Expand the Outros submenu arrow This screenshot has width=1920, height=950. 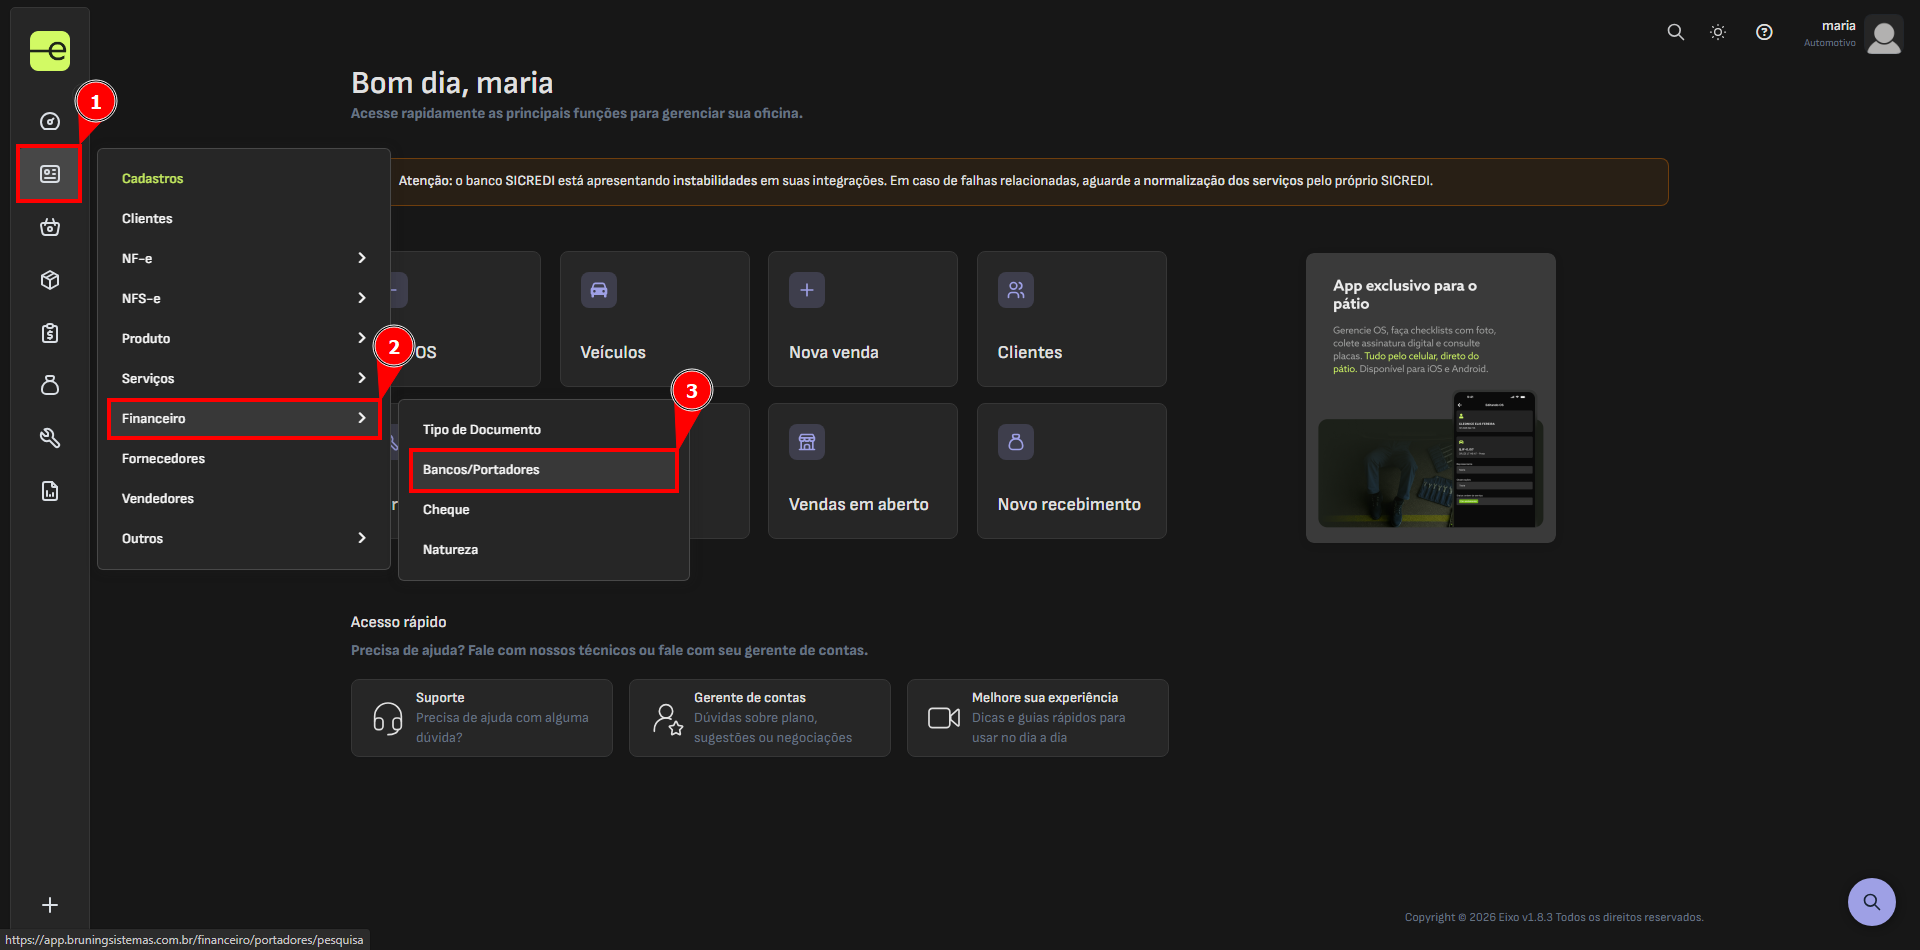click(x=362, y=538)
